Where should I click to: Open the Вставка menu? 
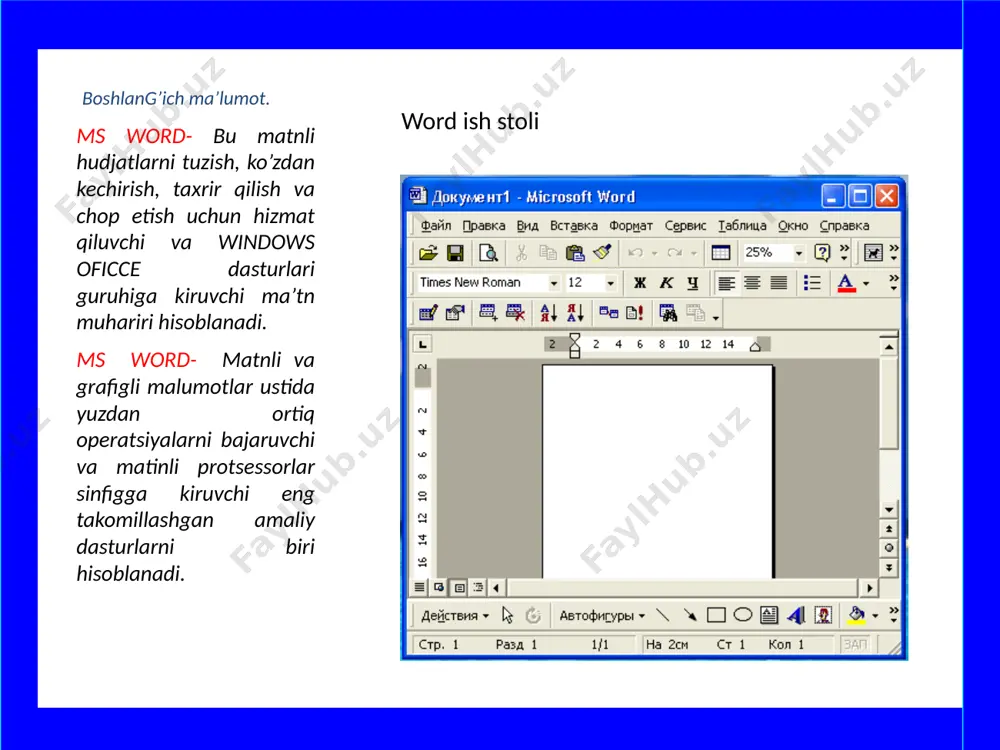tap(574, 225)
